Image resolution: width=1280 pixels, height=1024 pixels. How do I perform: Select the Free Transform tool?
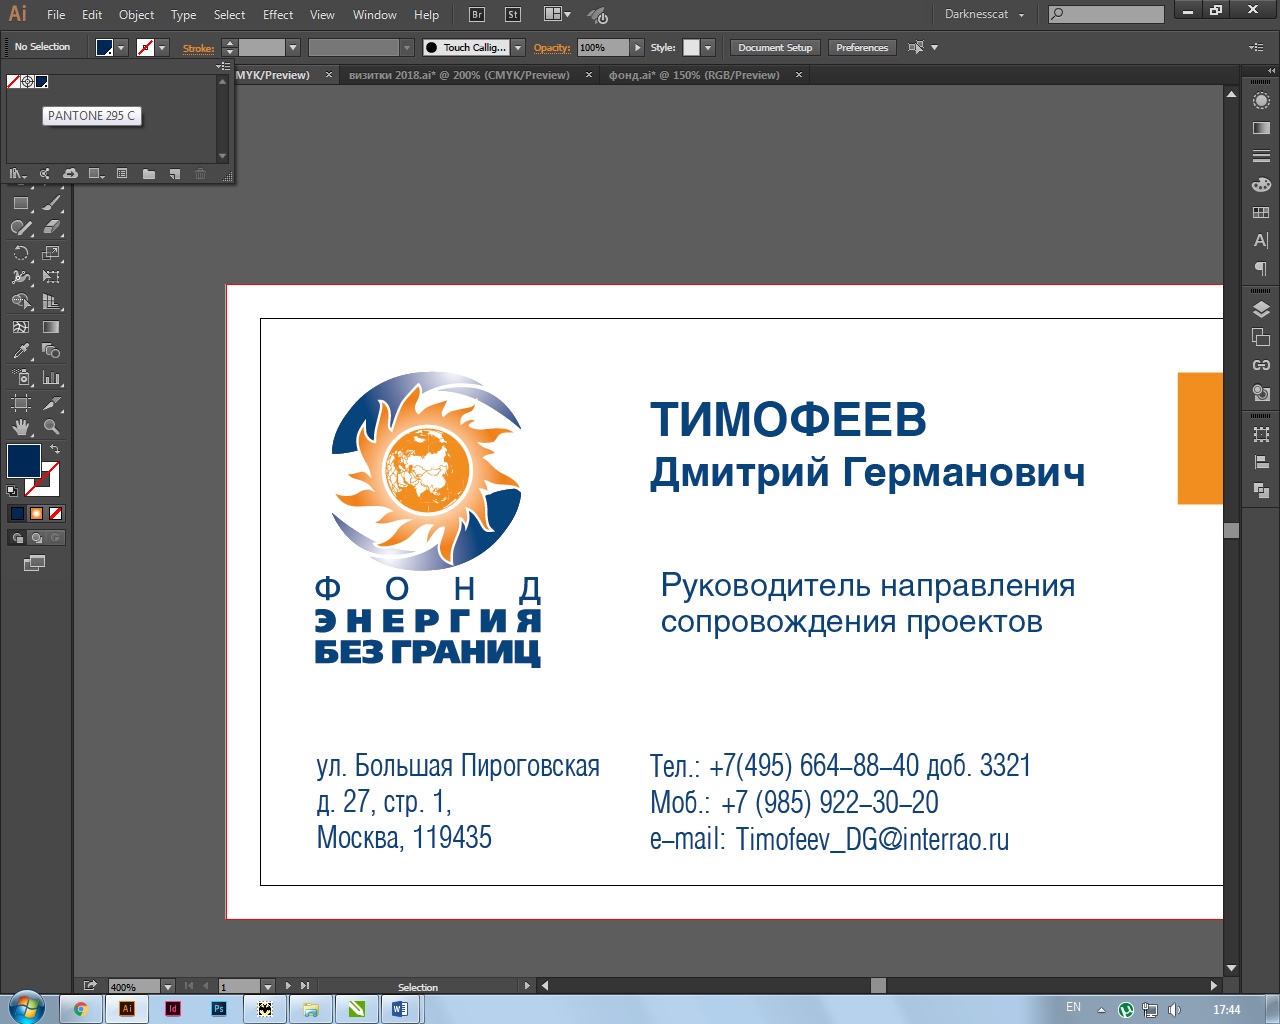tap(52, 277)
